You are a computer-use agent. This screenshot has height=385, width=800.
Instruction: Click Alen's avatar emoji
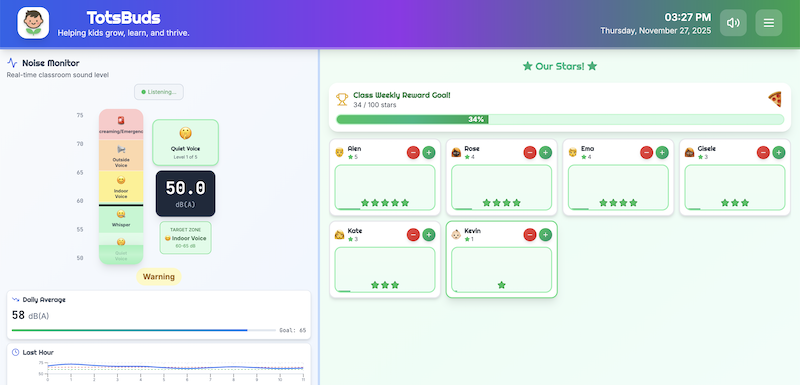coord(339,152)
